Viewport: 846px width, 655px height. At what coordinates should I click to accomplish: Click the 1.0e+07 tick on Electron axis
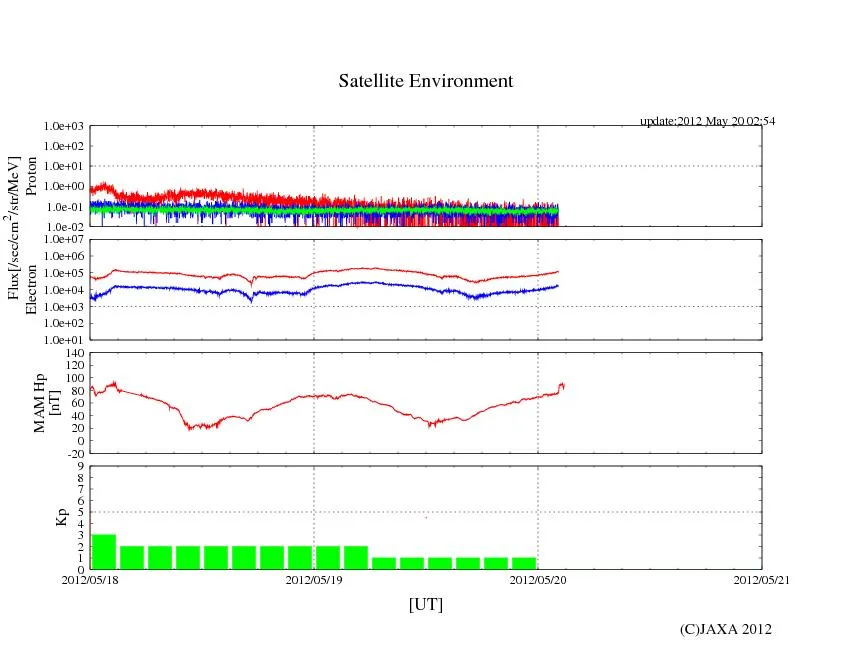pyautogui.click(x=63, y=240)
